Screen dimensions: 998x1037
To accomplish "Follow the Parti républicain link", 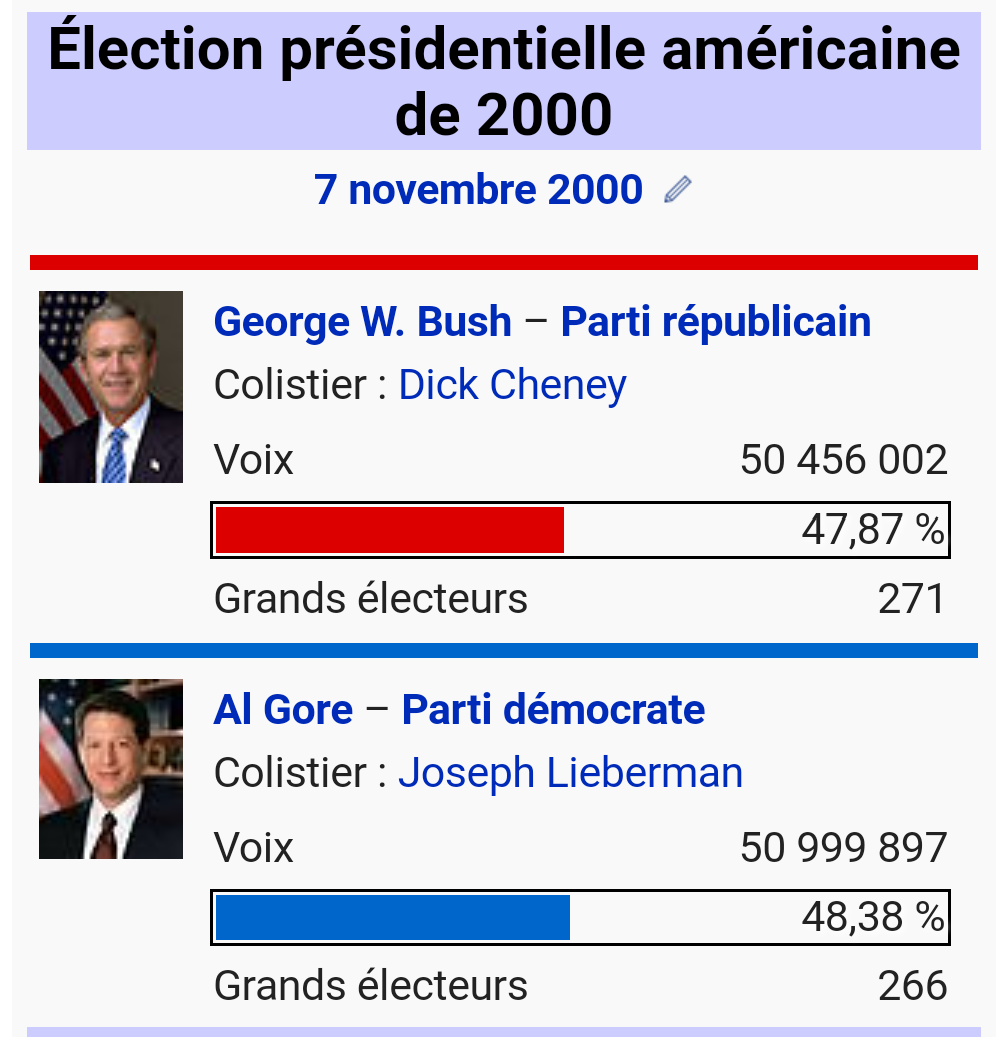I will coord(715,322).
